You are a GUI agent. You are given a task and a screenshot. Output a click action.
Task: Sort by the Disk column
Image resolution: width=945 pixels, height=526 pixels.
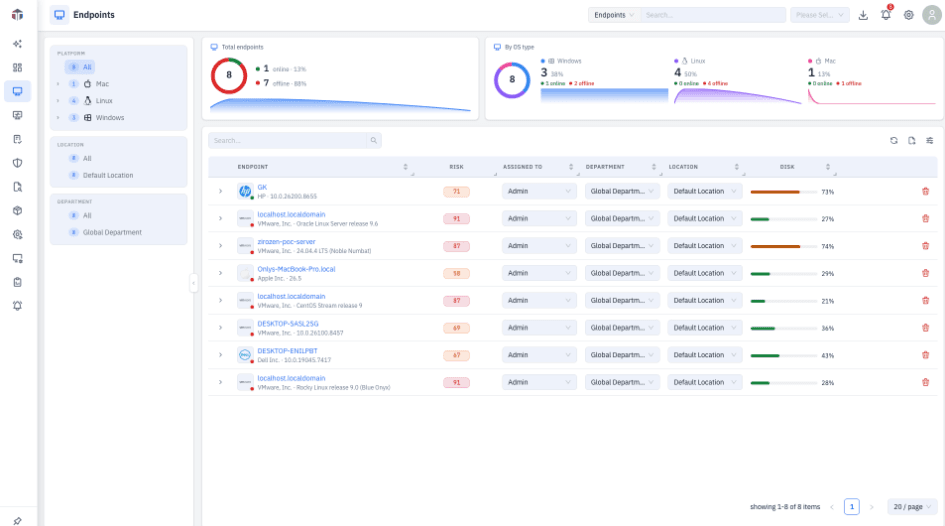click(827, 167)
